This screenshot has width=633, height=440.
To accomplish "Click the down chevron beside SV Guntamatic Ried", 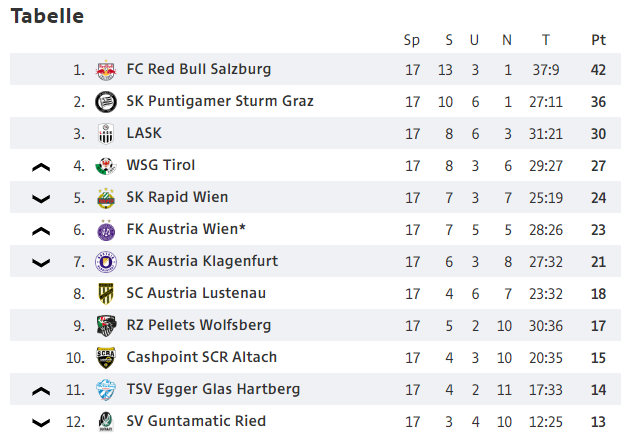I will [x=41, y=423].
